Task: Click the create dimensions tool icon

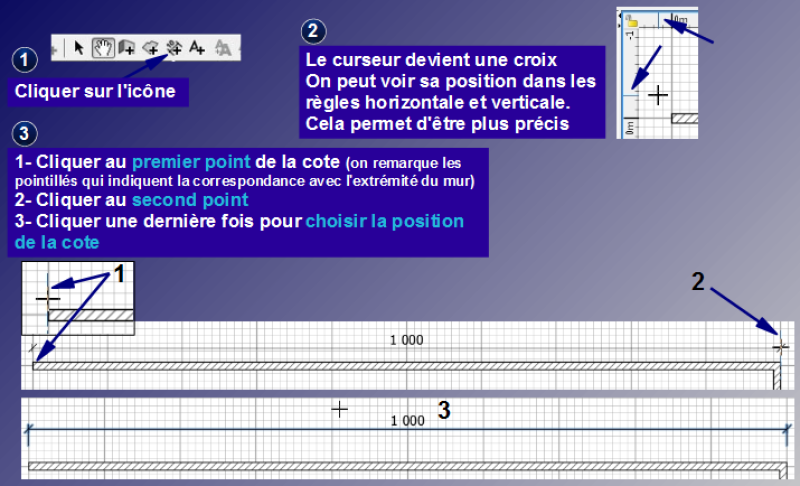Action: 173,46
